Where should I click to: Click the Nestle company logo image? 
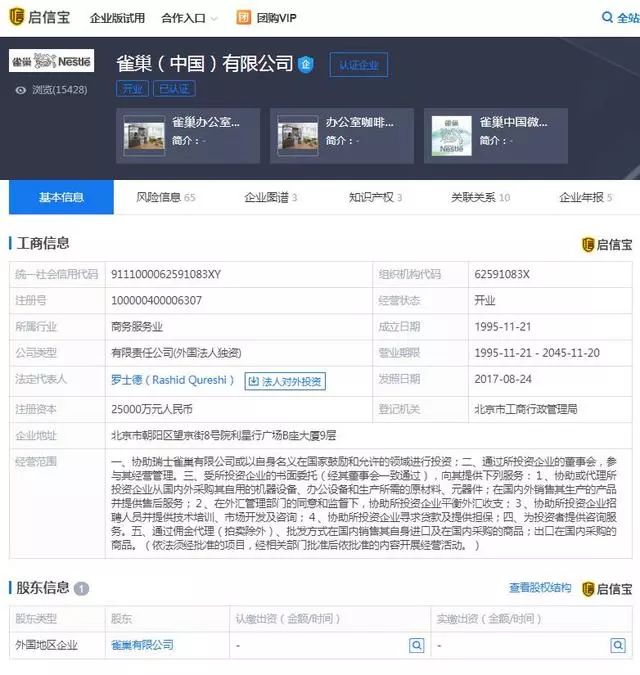(x=52, y=60)
